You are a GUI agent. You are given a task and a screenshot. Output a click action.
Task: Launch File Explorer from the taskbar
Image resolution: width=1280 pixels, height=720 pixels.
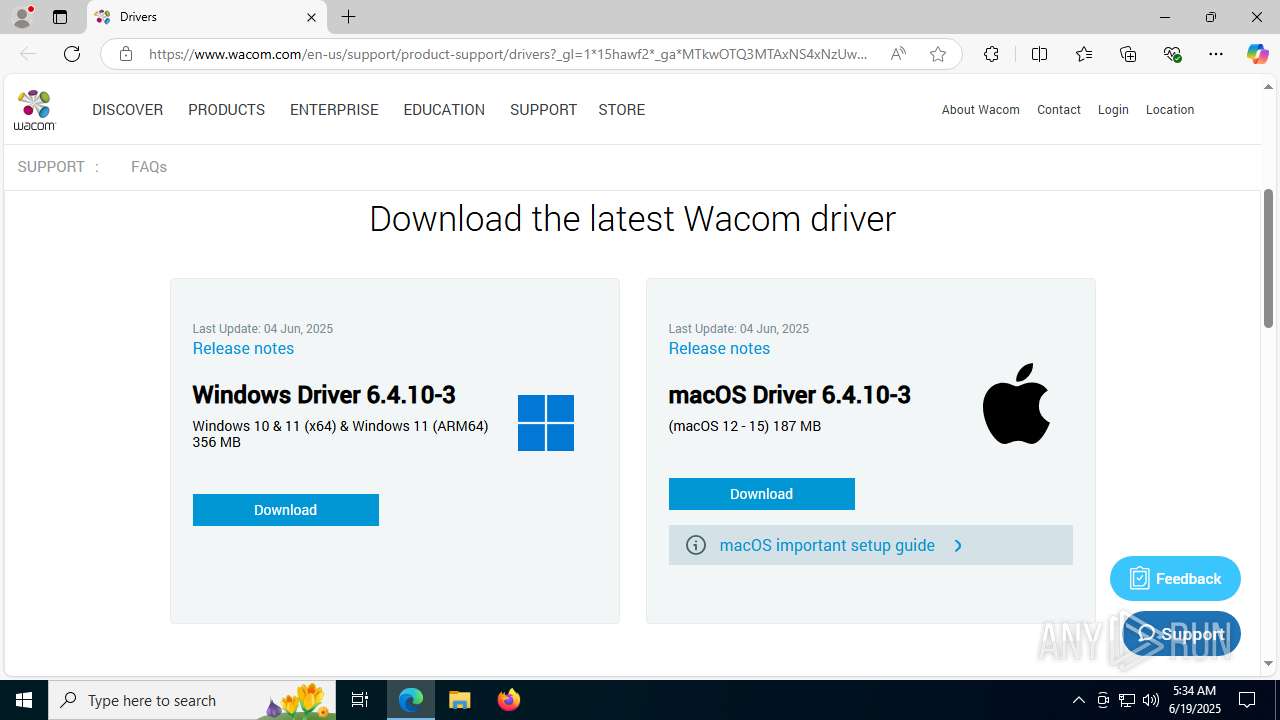click(460, 700)
